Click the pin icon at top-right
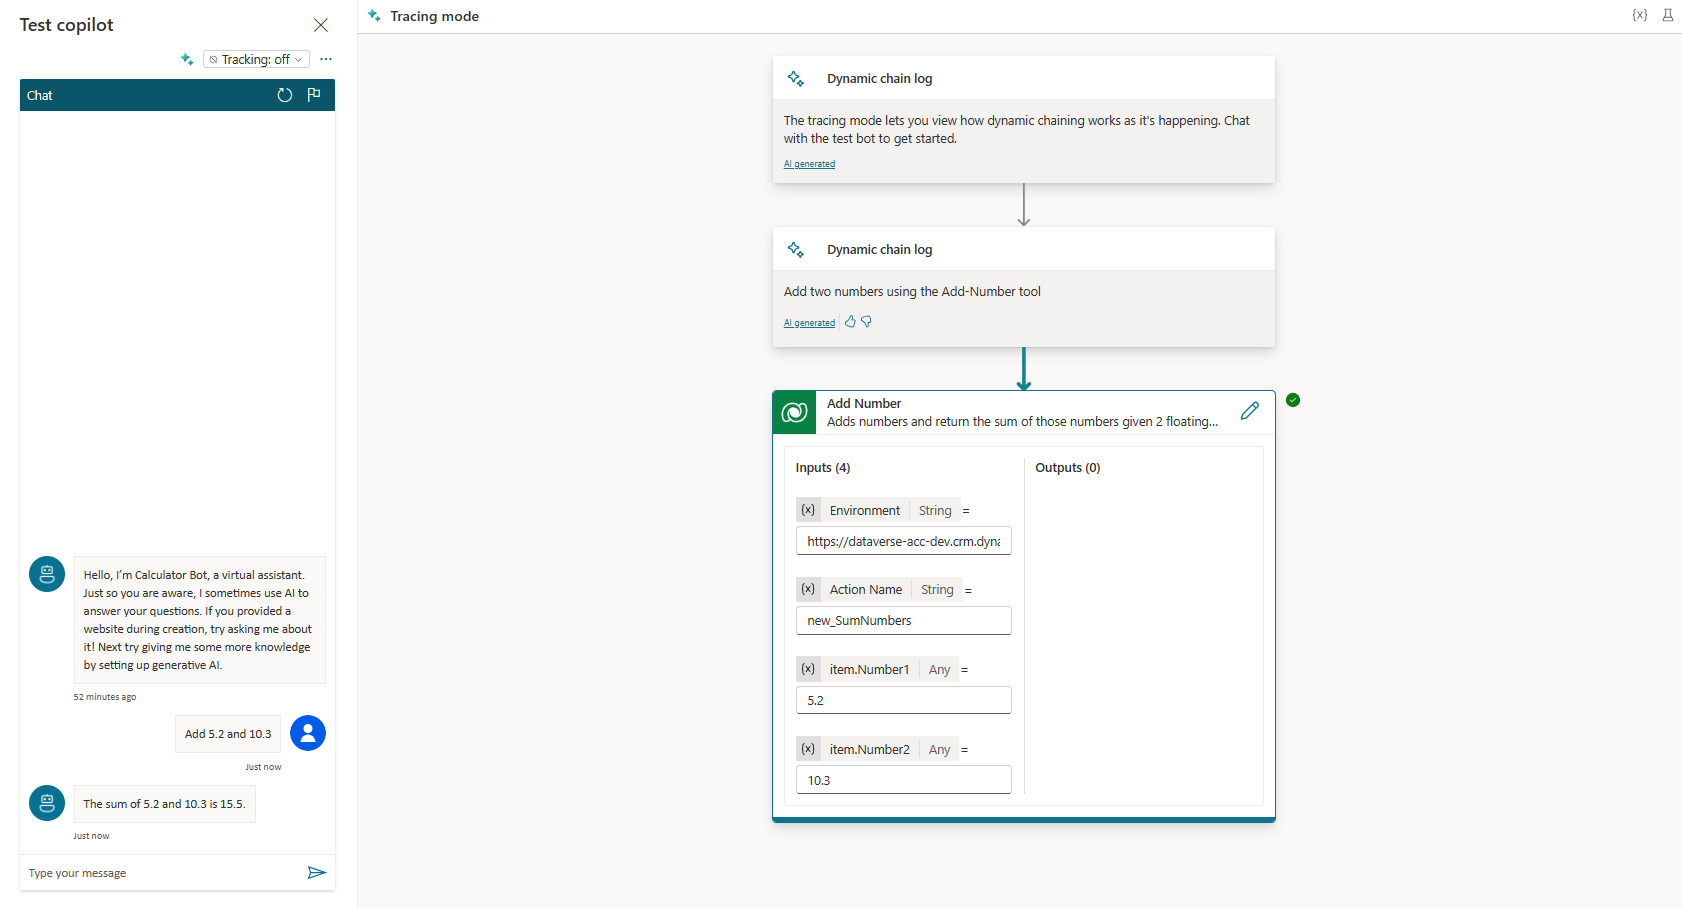 click(1668, 15)
